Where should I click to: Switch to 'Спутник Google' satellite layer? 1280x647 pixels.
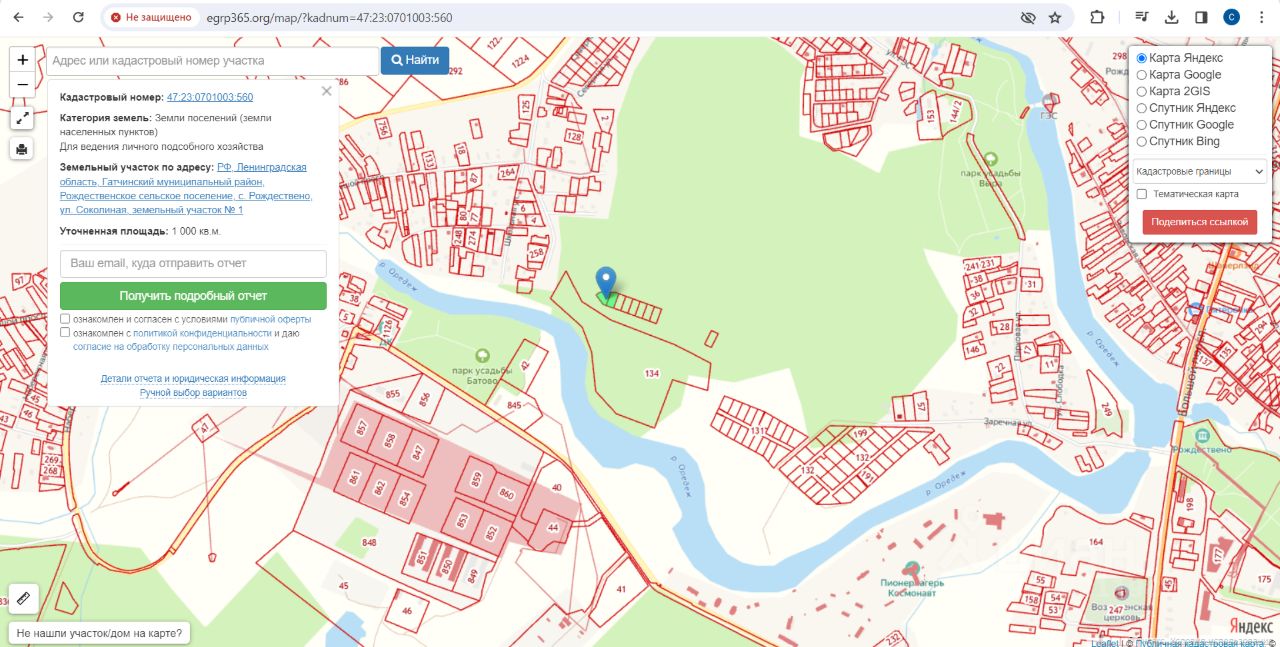1142,125
